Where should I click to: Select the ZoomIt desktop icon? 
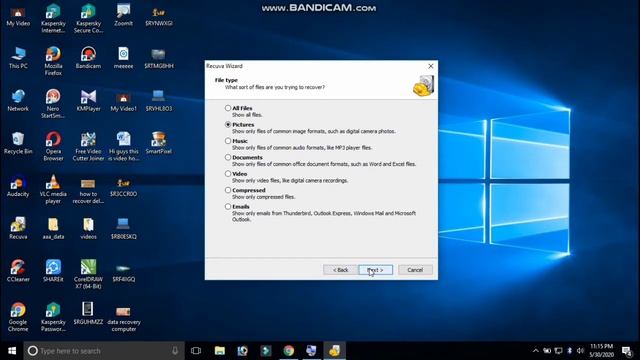(123, 16)
